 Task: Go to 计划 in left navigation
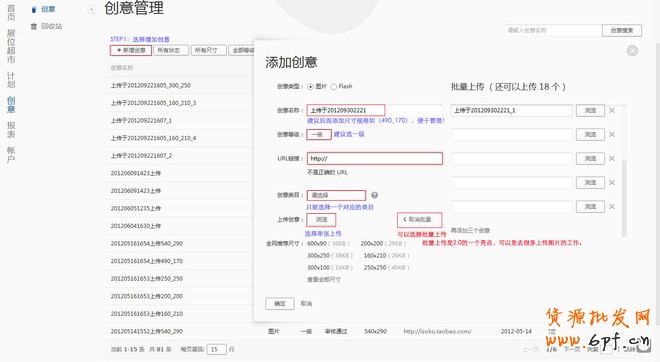pyautogui.click(x=11, y=80)
